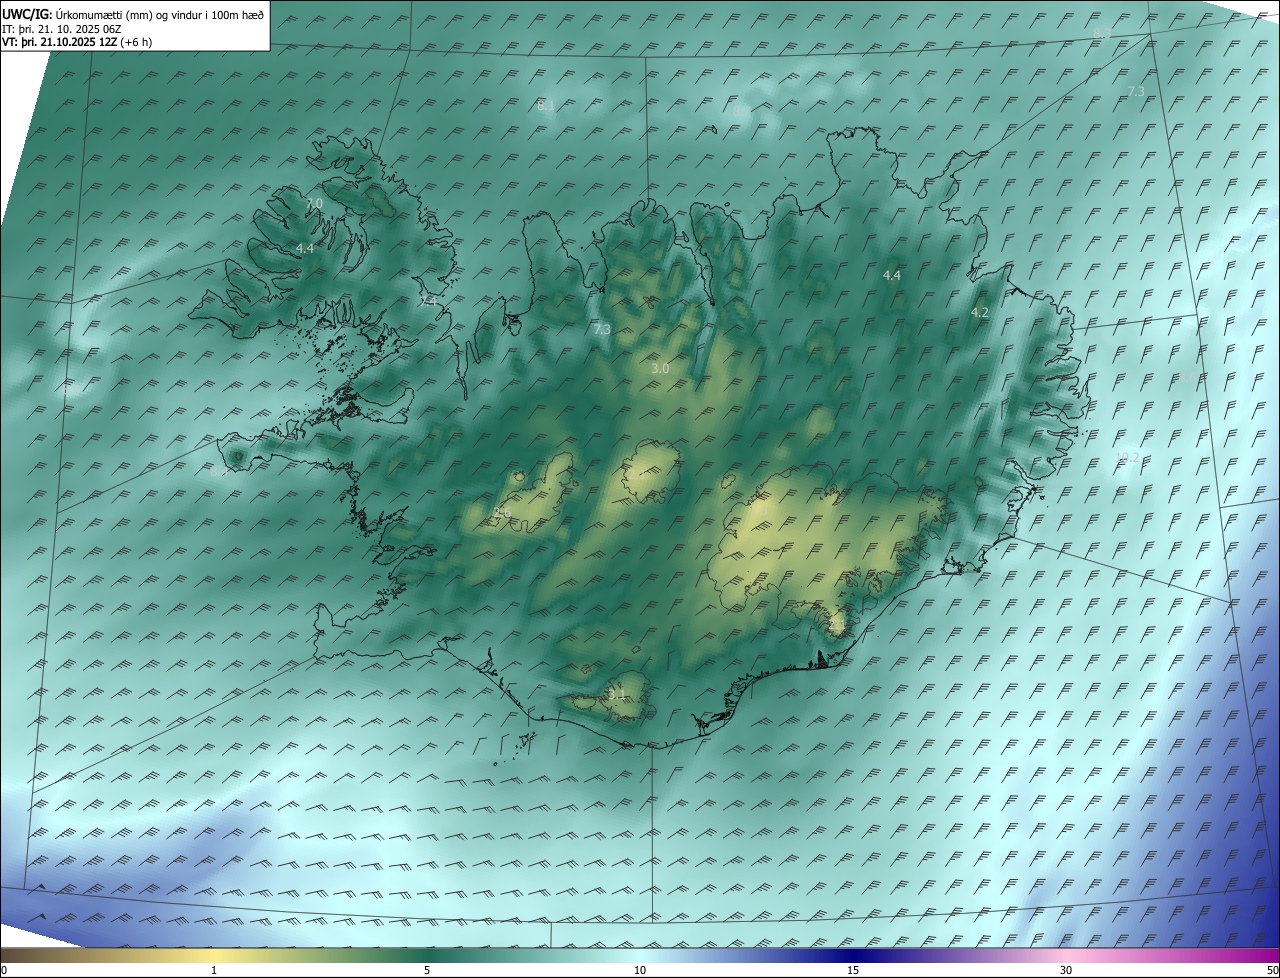Click the 10.2 value label on the map
The width and height of the screenshot is (1280, 978).
click(1127, 457)
